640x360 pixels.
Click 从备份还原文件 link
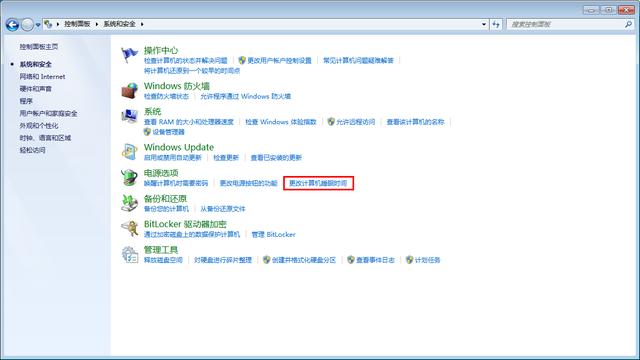[x=223, y=209]
